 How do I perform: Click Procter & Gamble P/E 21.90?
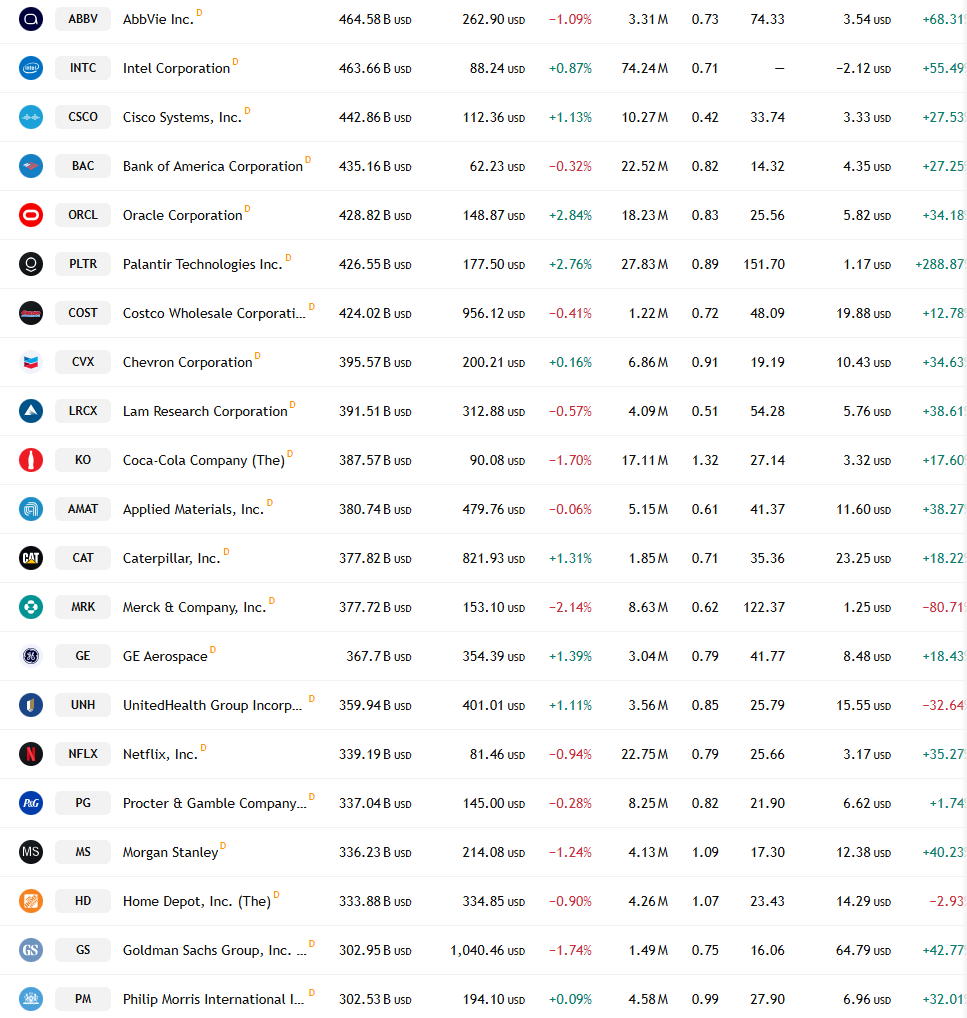pyautogui.click(x=767, y=803)
